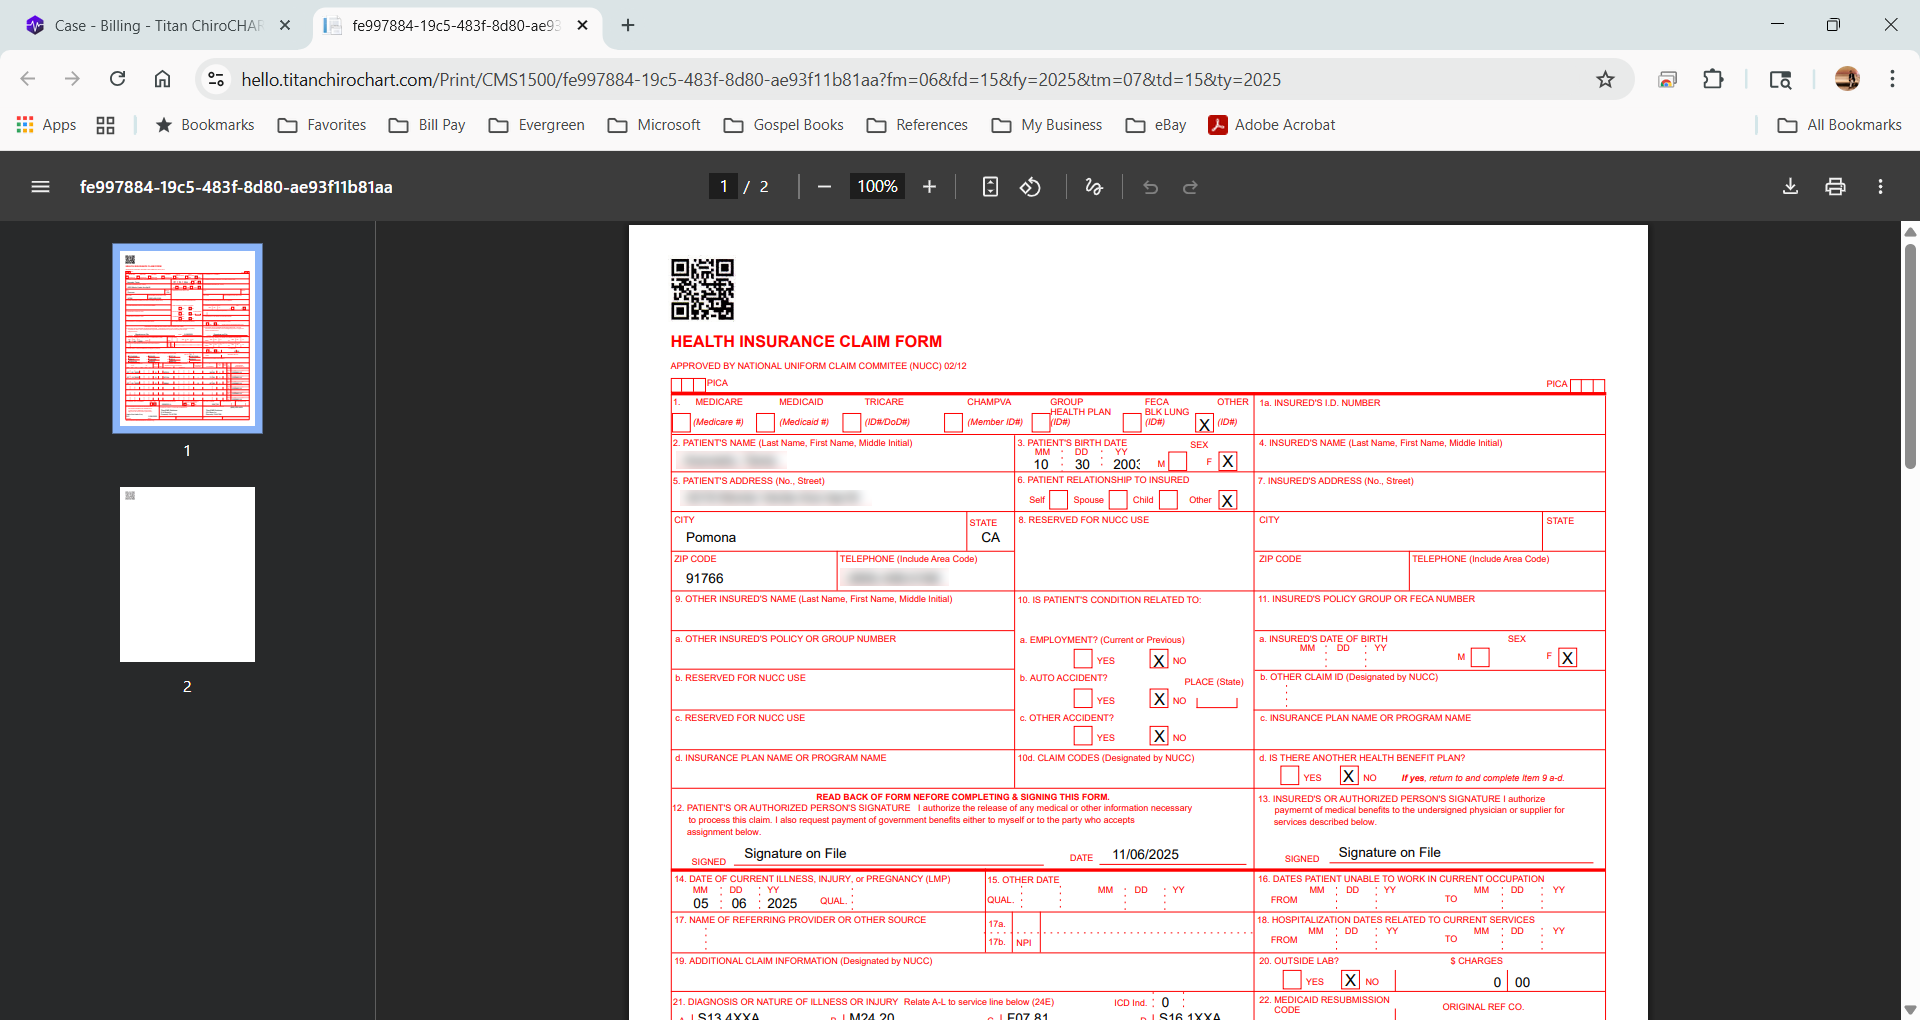Image resolution: width=1920 pixels, height=1020 pixels.
Task: Click the fit to page icon
Action: pyautogui.click(x=990, y=187)
